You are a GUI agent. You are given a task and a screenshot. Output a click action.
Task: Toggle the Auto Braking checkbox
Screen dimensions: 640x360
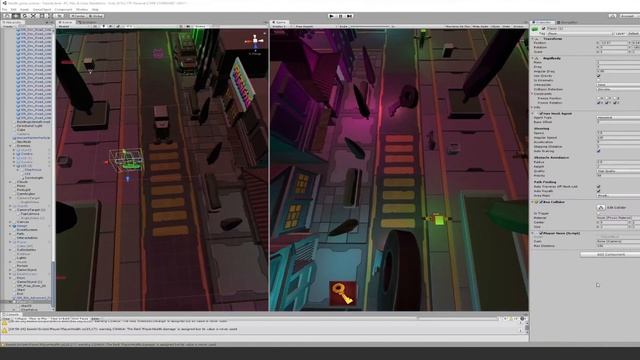coord(599,151)
